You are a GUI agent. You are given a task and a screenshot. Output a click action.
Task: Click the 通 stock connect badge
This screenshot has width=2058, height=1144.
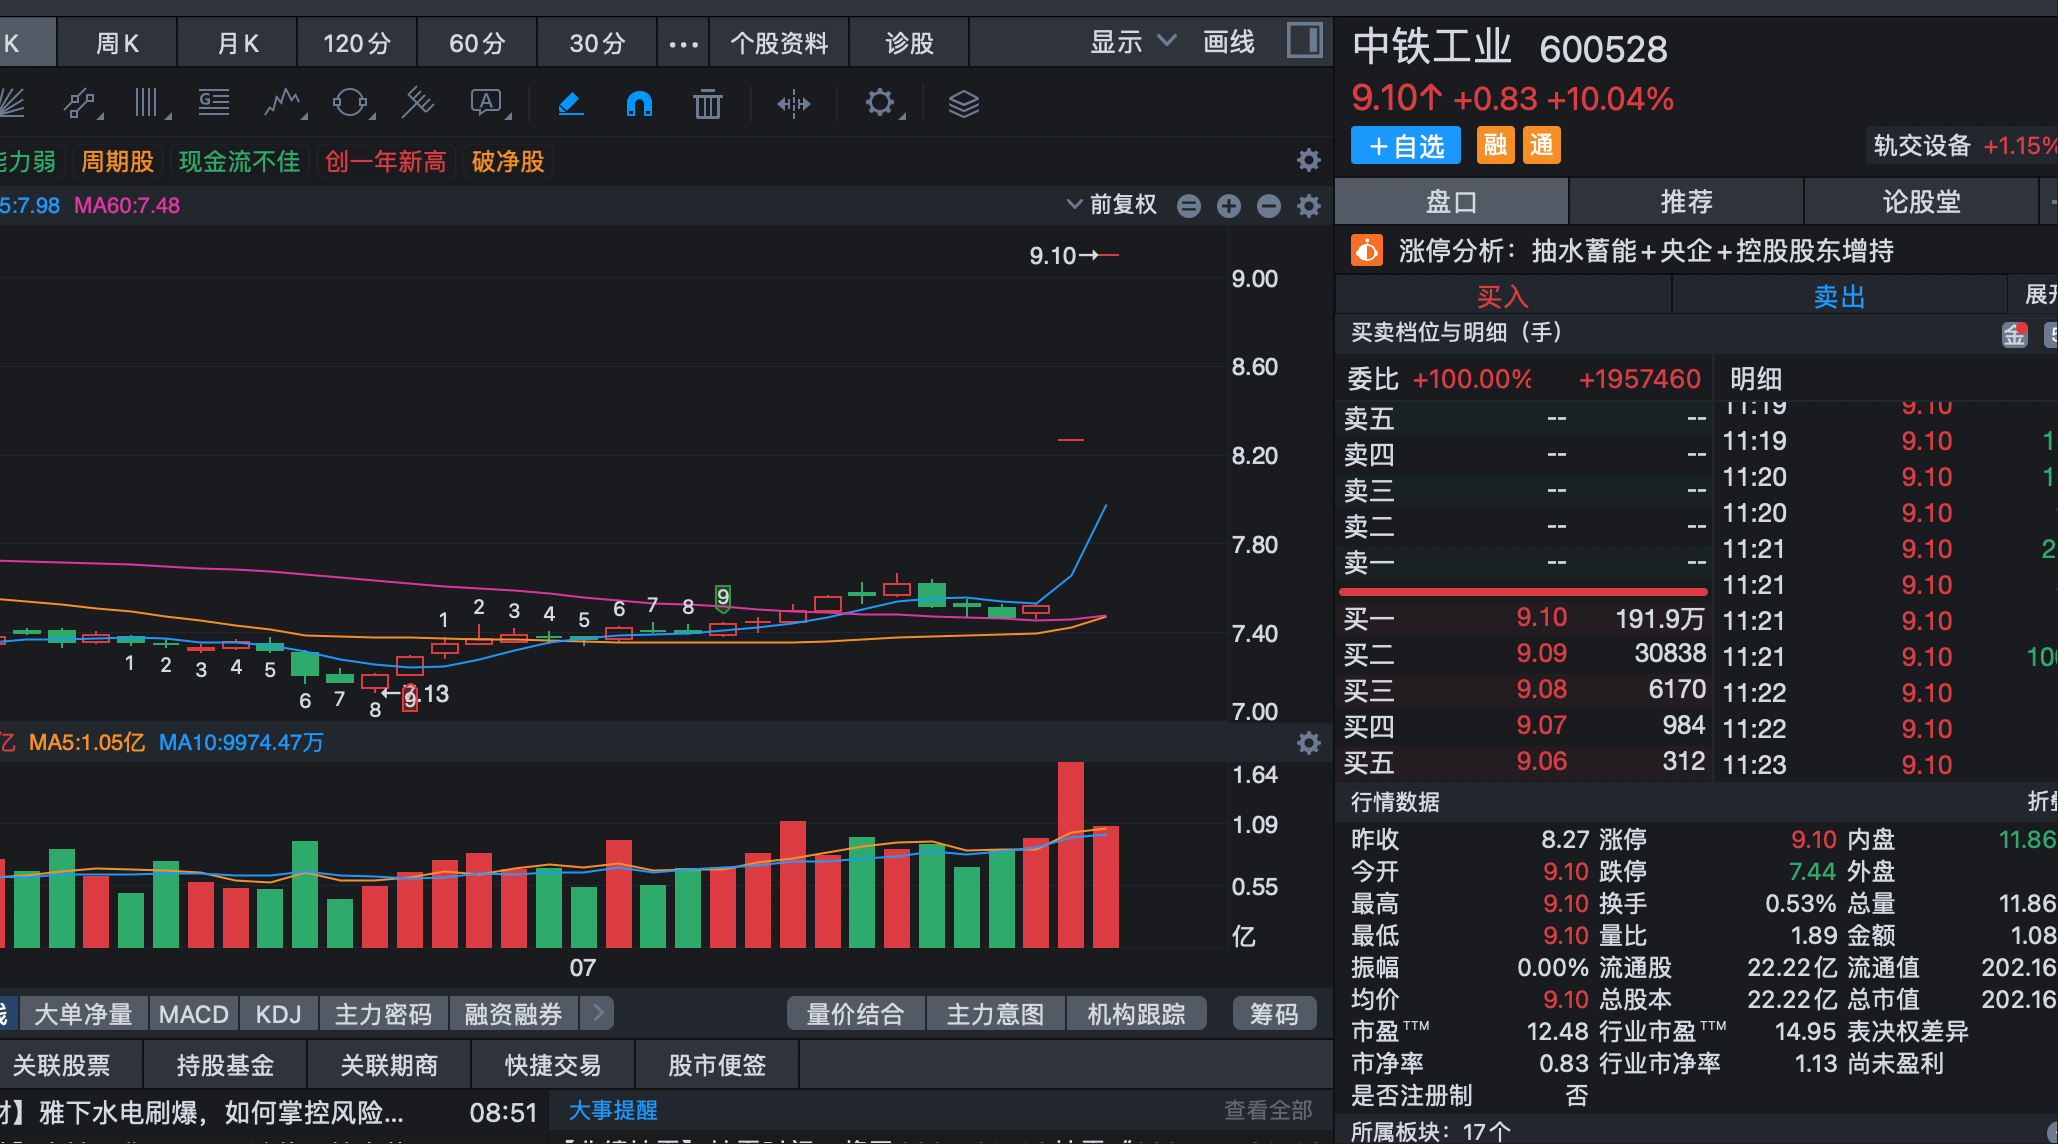pyautogui.click(x=1541, y=145)
